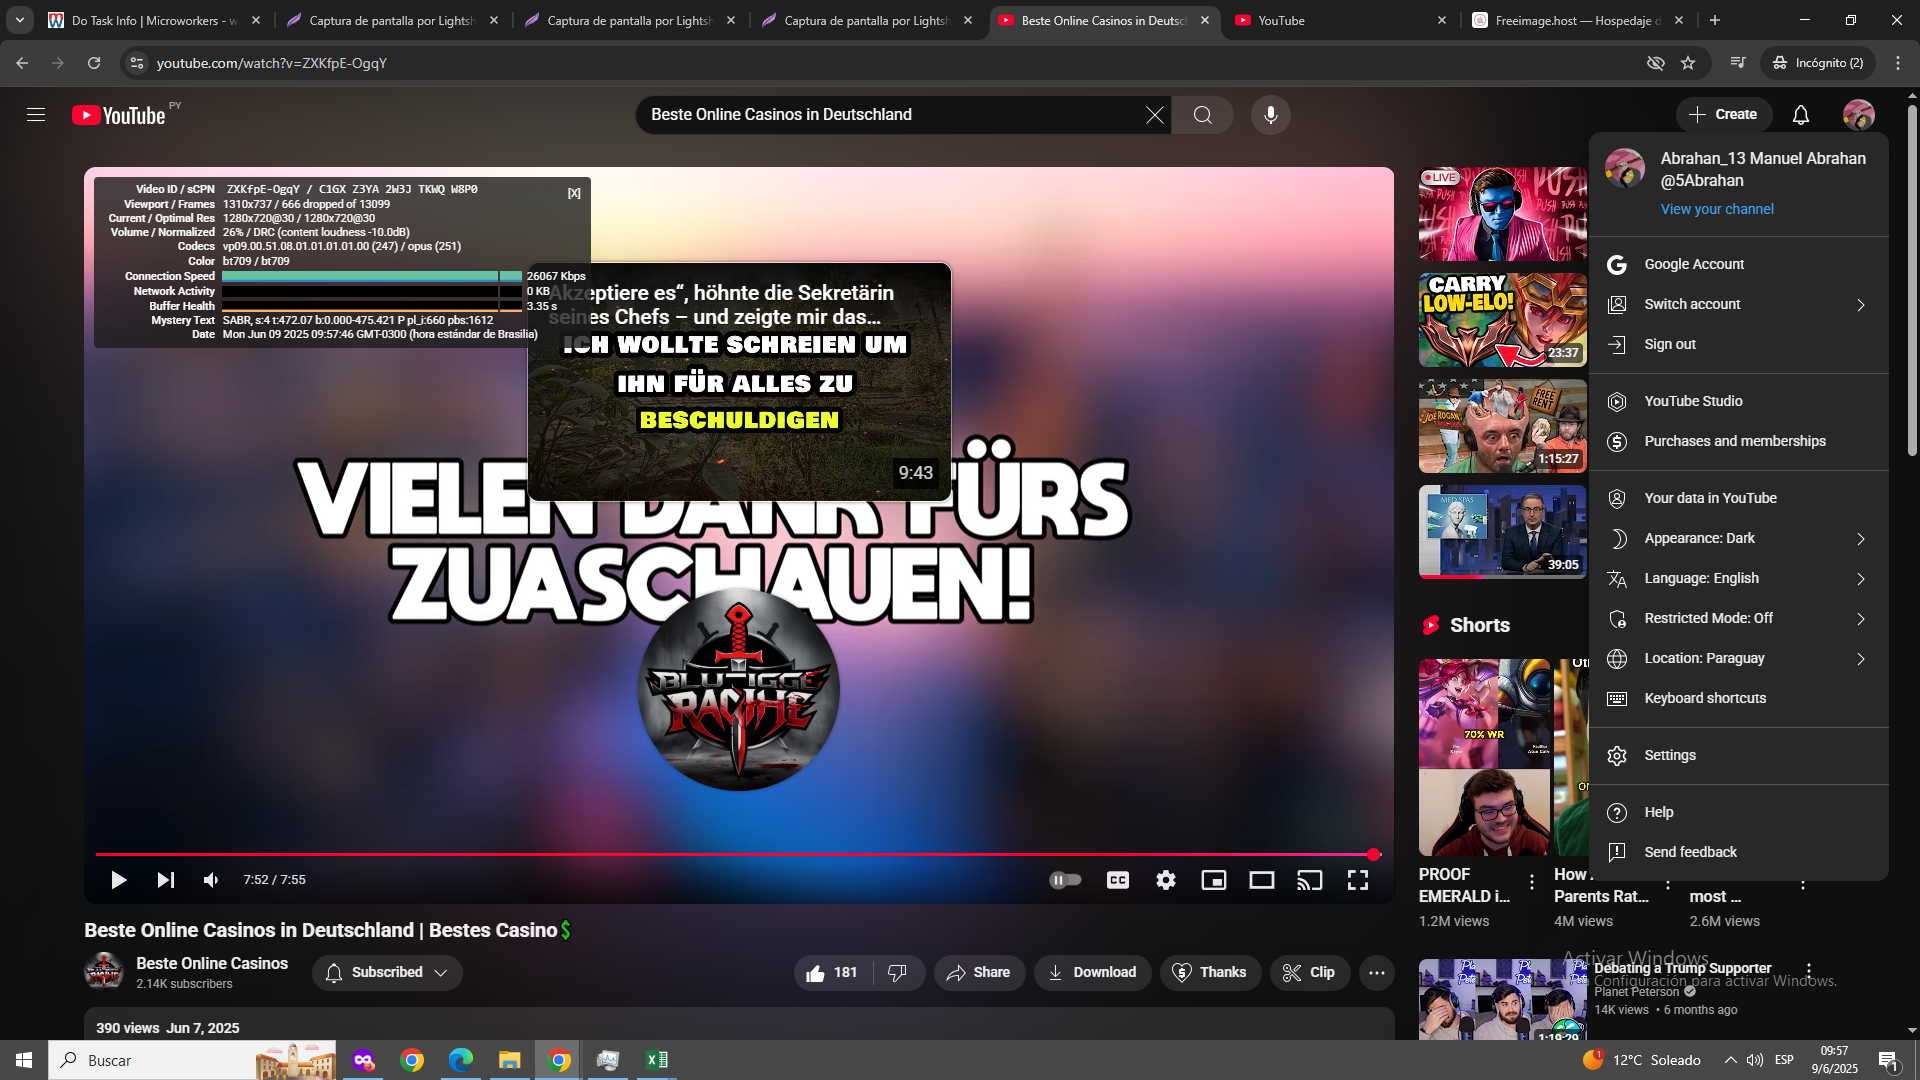Switch to Microworkers Do Task Info tab

pyautogui.click(x=154, y=20)
